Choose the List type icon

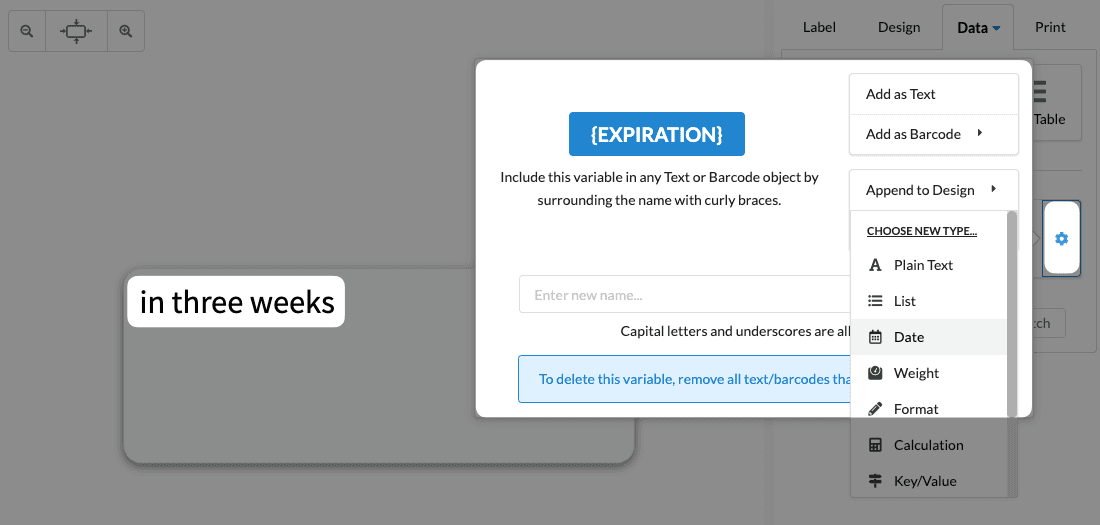875,301
